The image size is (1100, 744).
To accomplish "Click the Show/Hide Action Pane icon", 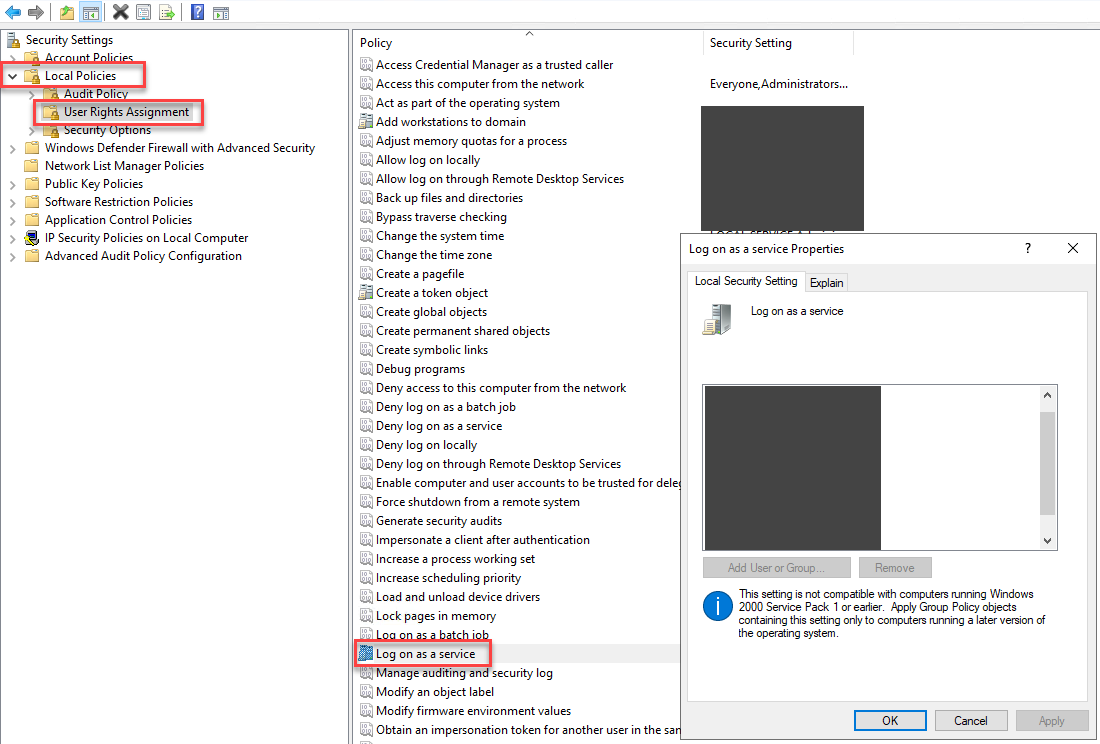I will pos(221,12).
